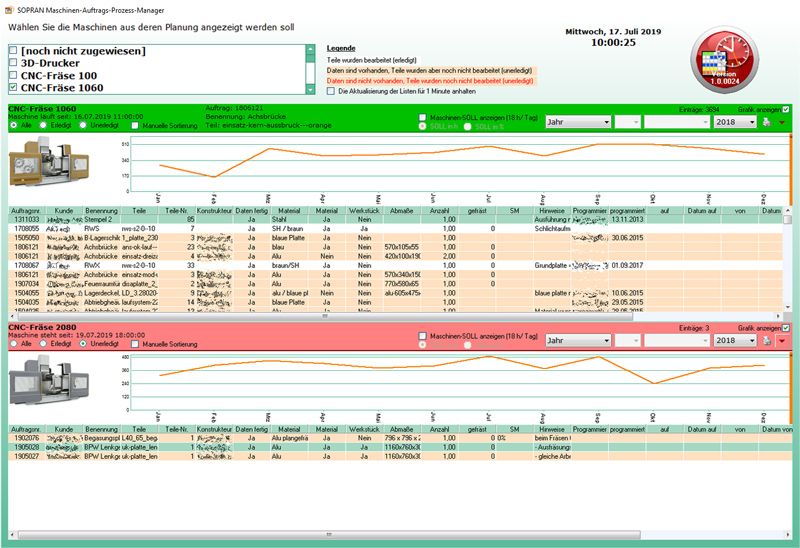Image resolution: width=800 pixels, height=548 pixels.
Task: Click machine list scroll-down arrow
Action: pos(310,90)
